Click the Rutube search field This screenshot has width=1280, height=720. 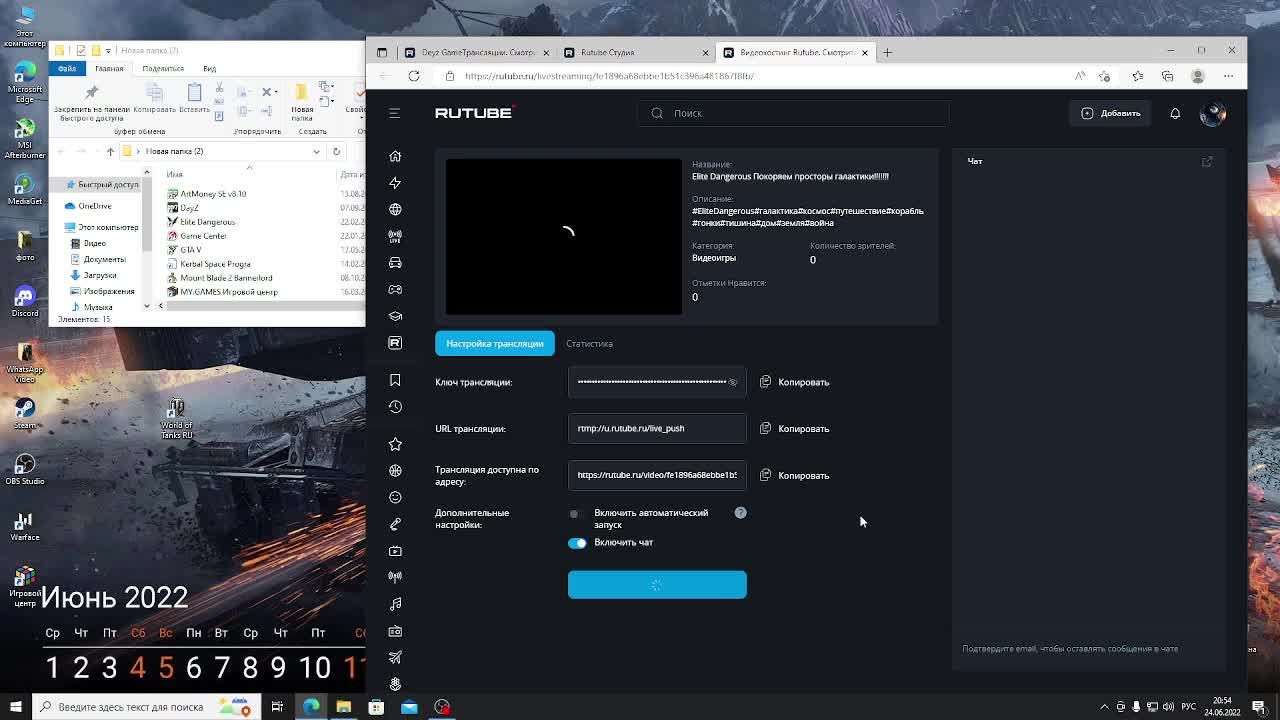(x=794, y=113)
